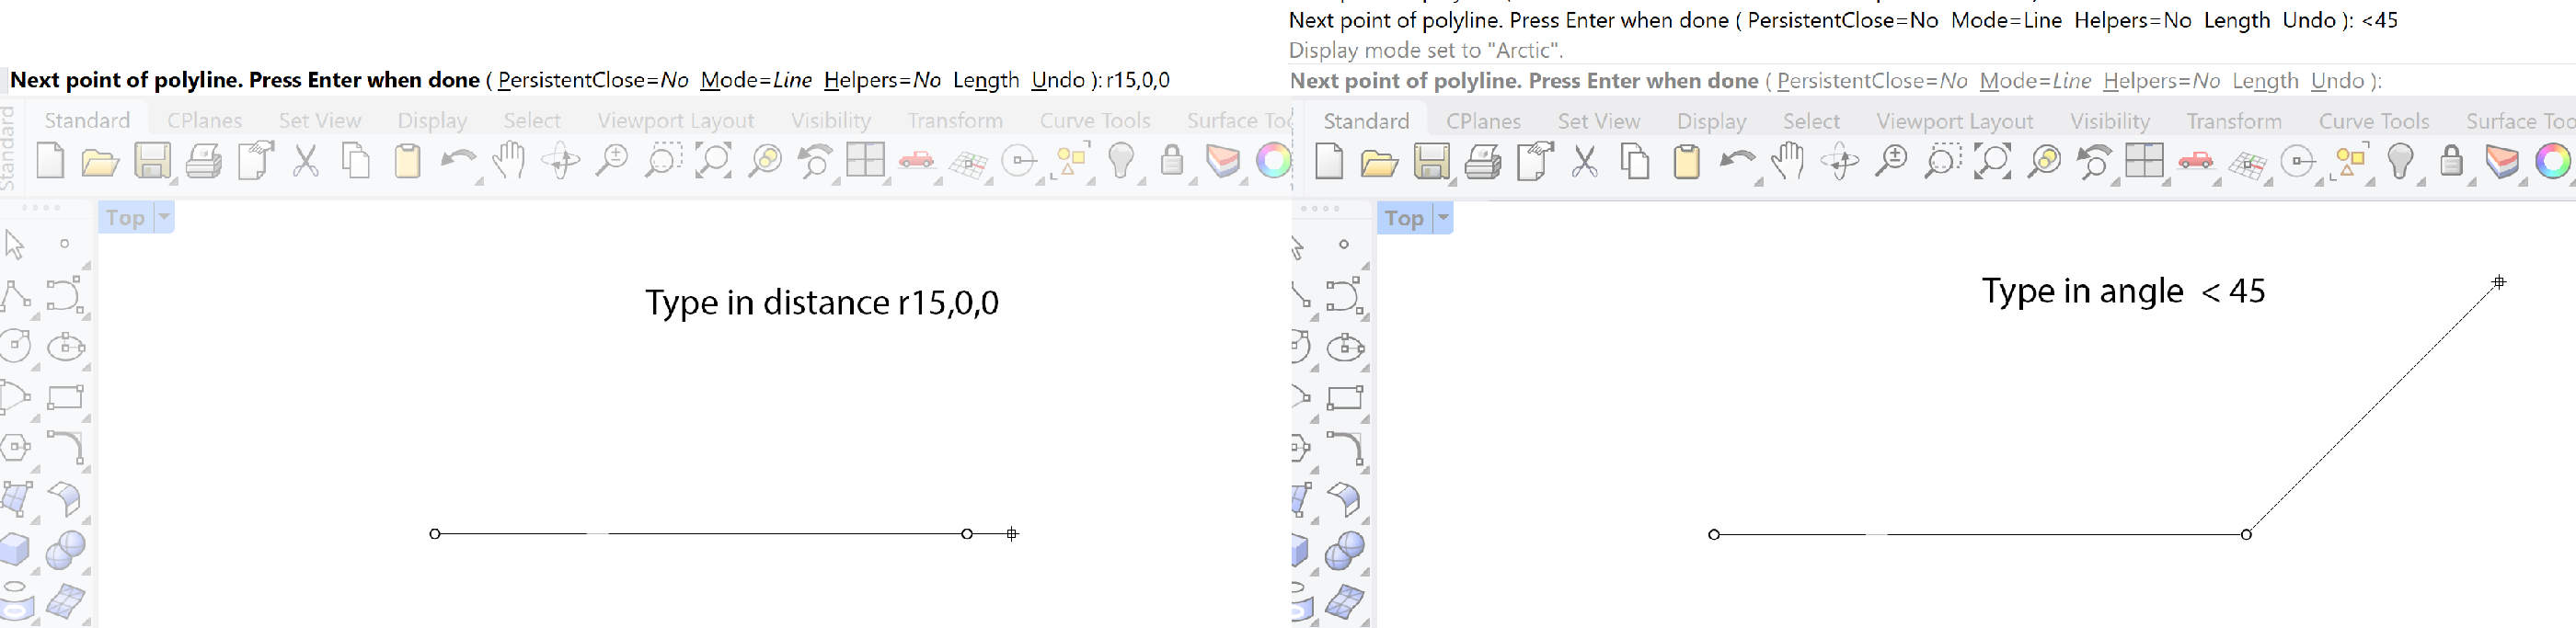The height and width of the screenshot is (628, 2576).
Task: Click the Undo arrow icon in the right toolbar
Action: (1736, 161)
